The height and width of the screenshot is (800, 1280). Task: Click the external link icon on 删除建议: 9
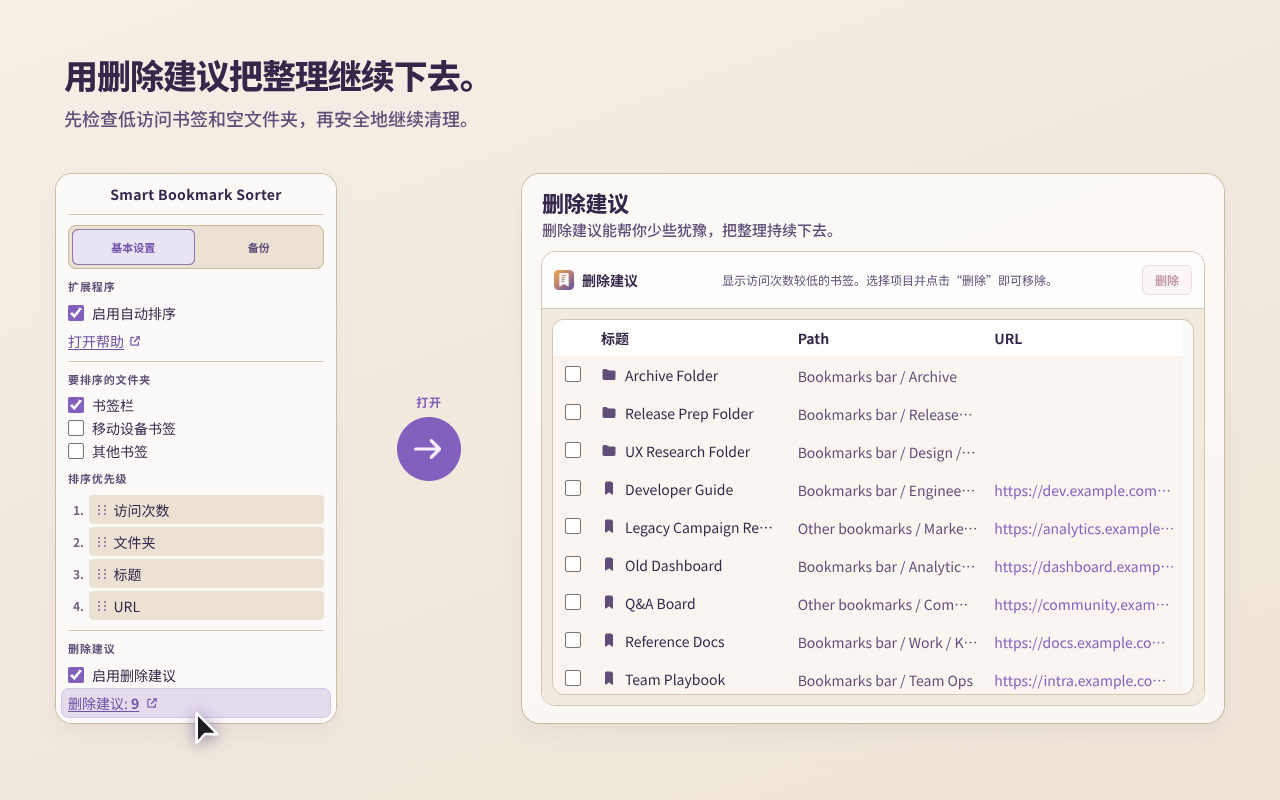coord(152,703)
